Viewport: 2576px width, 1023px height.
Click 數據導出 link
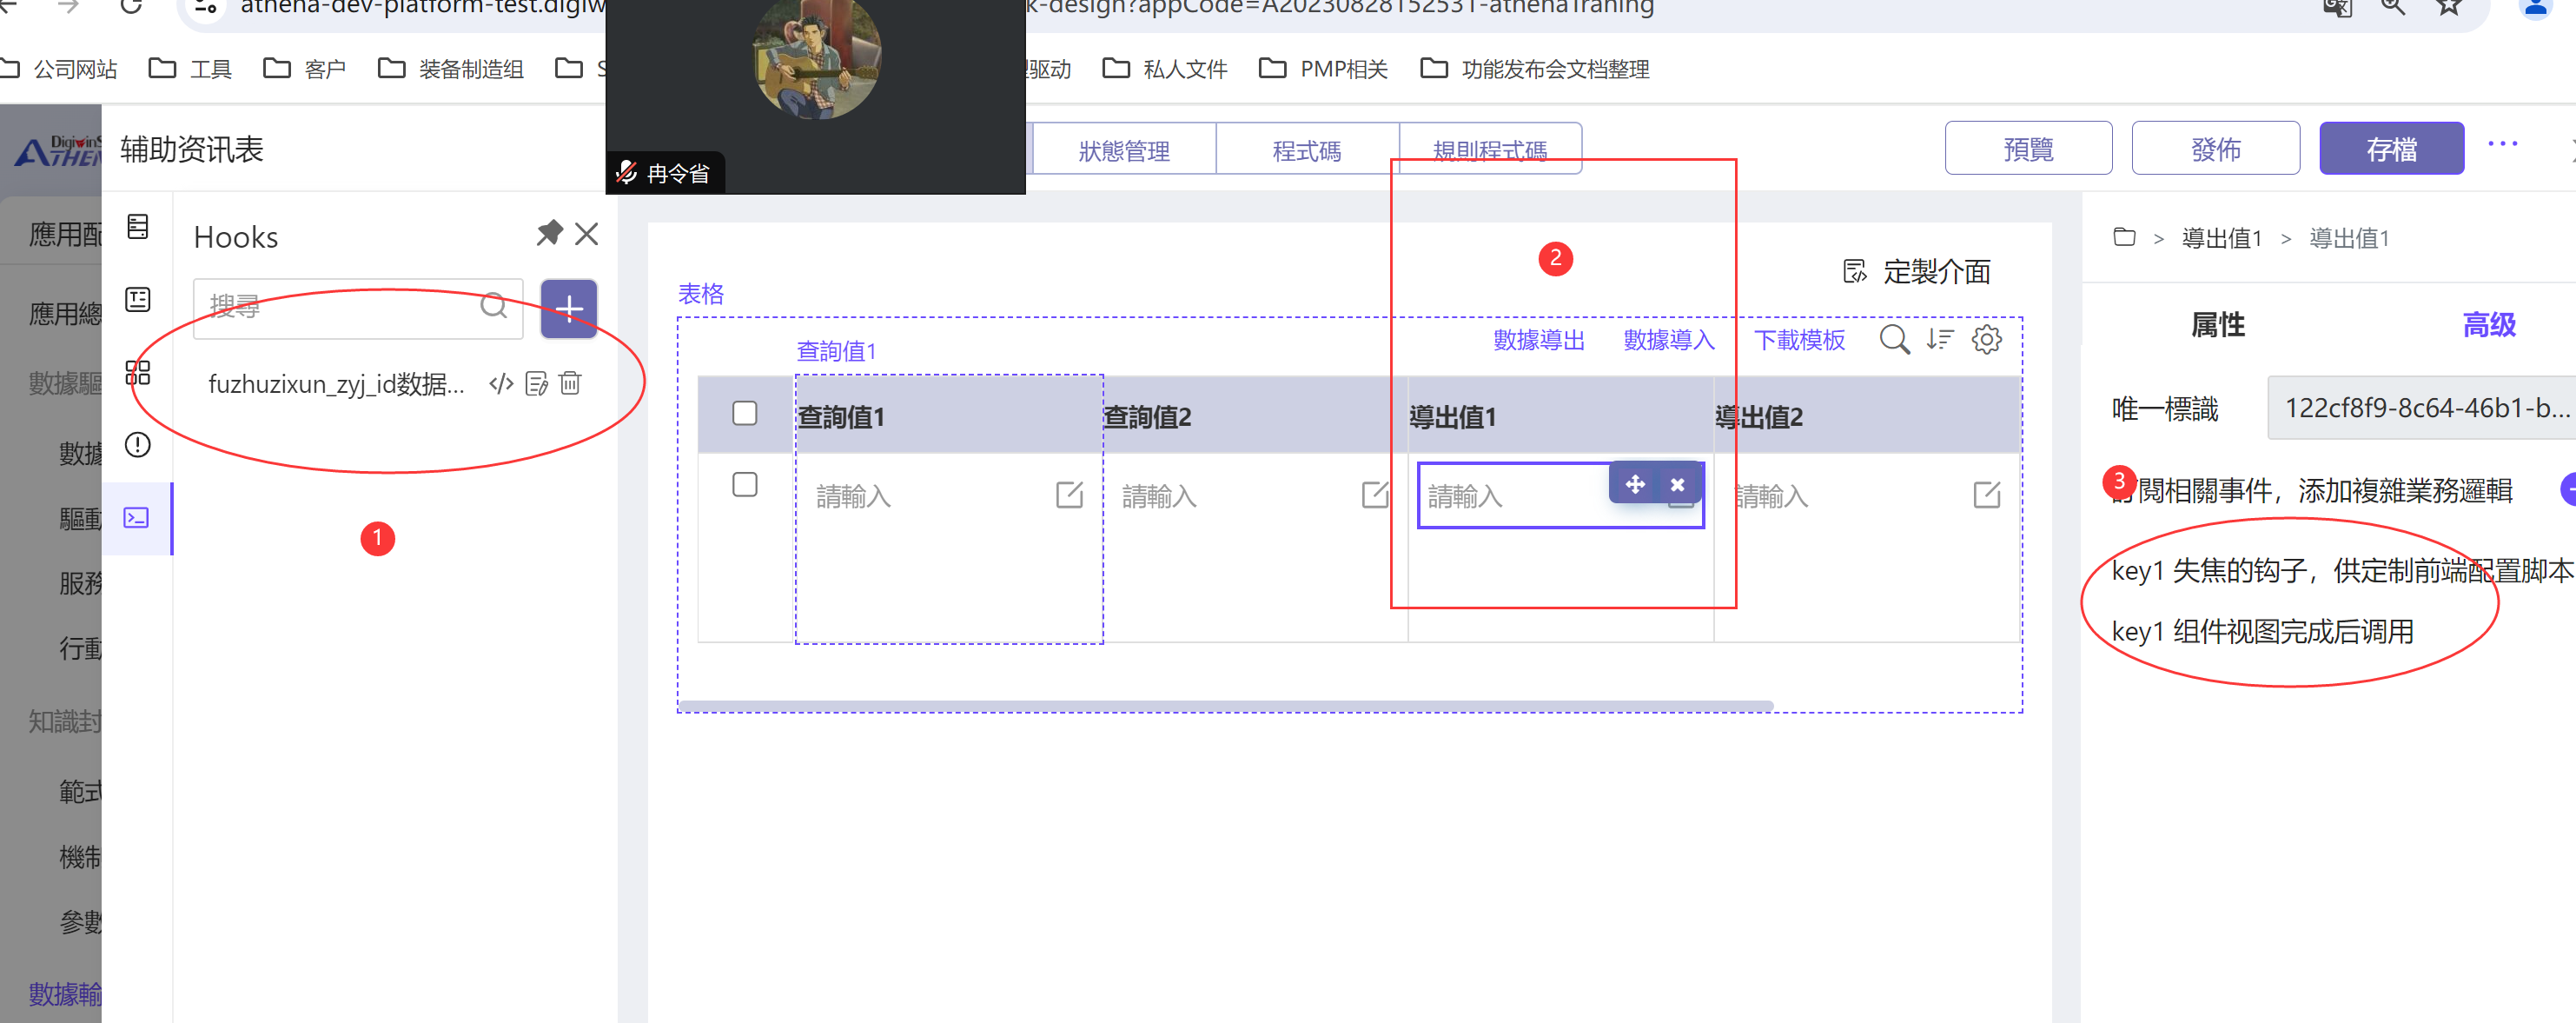pyautogui.click(x=1538, y=341)
